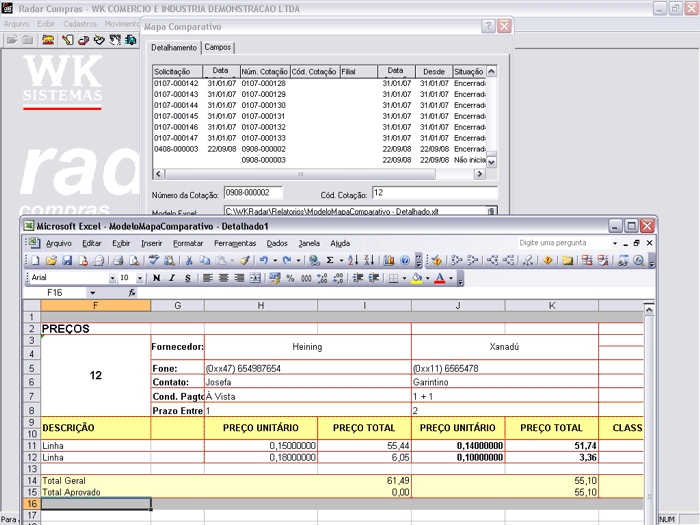Click the Número da Cotação input field

[x=254, y=192]
